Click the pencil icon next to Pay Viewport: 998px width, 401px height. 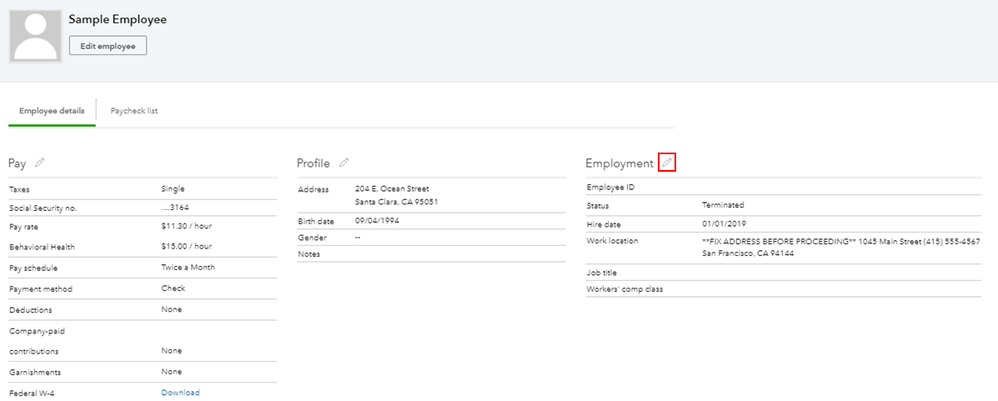pyautogui.click(x=40, y=162)
